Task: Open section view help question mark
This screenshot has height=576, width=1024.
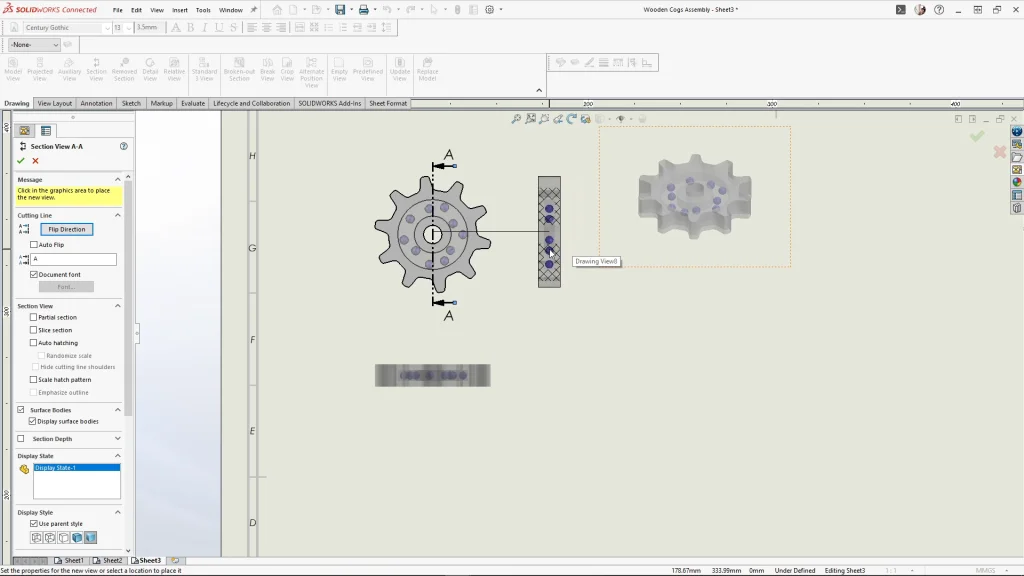Action: click(x=124, y=146)
